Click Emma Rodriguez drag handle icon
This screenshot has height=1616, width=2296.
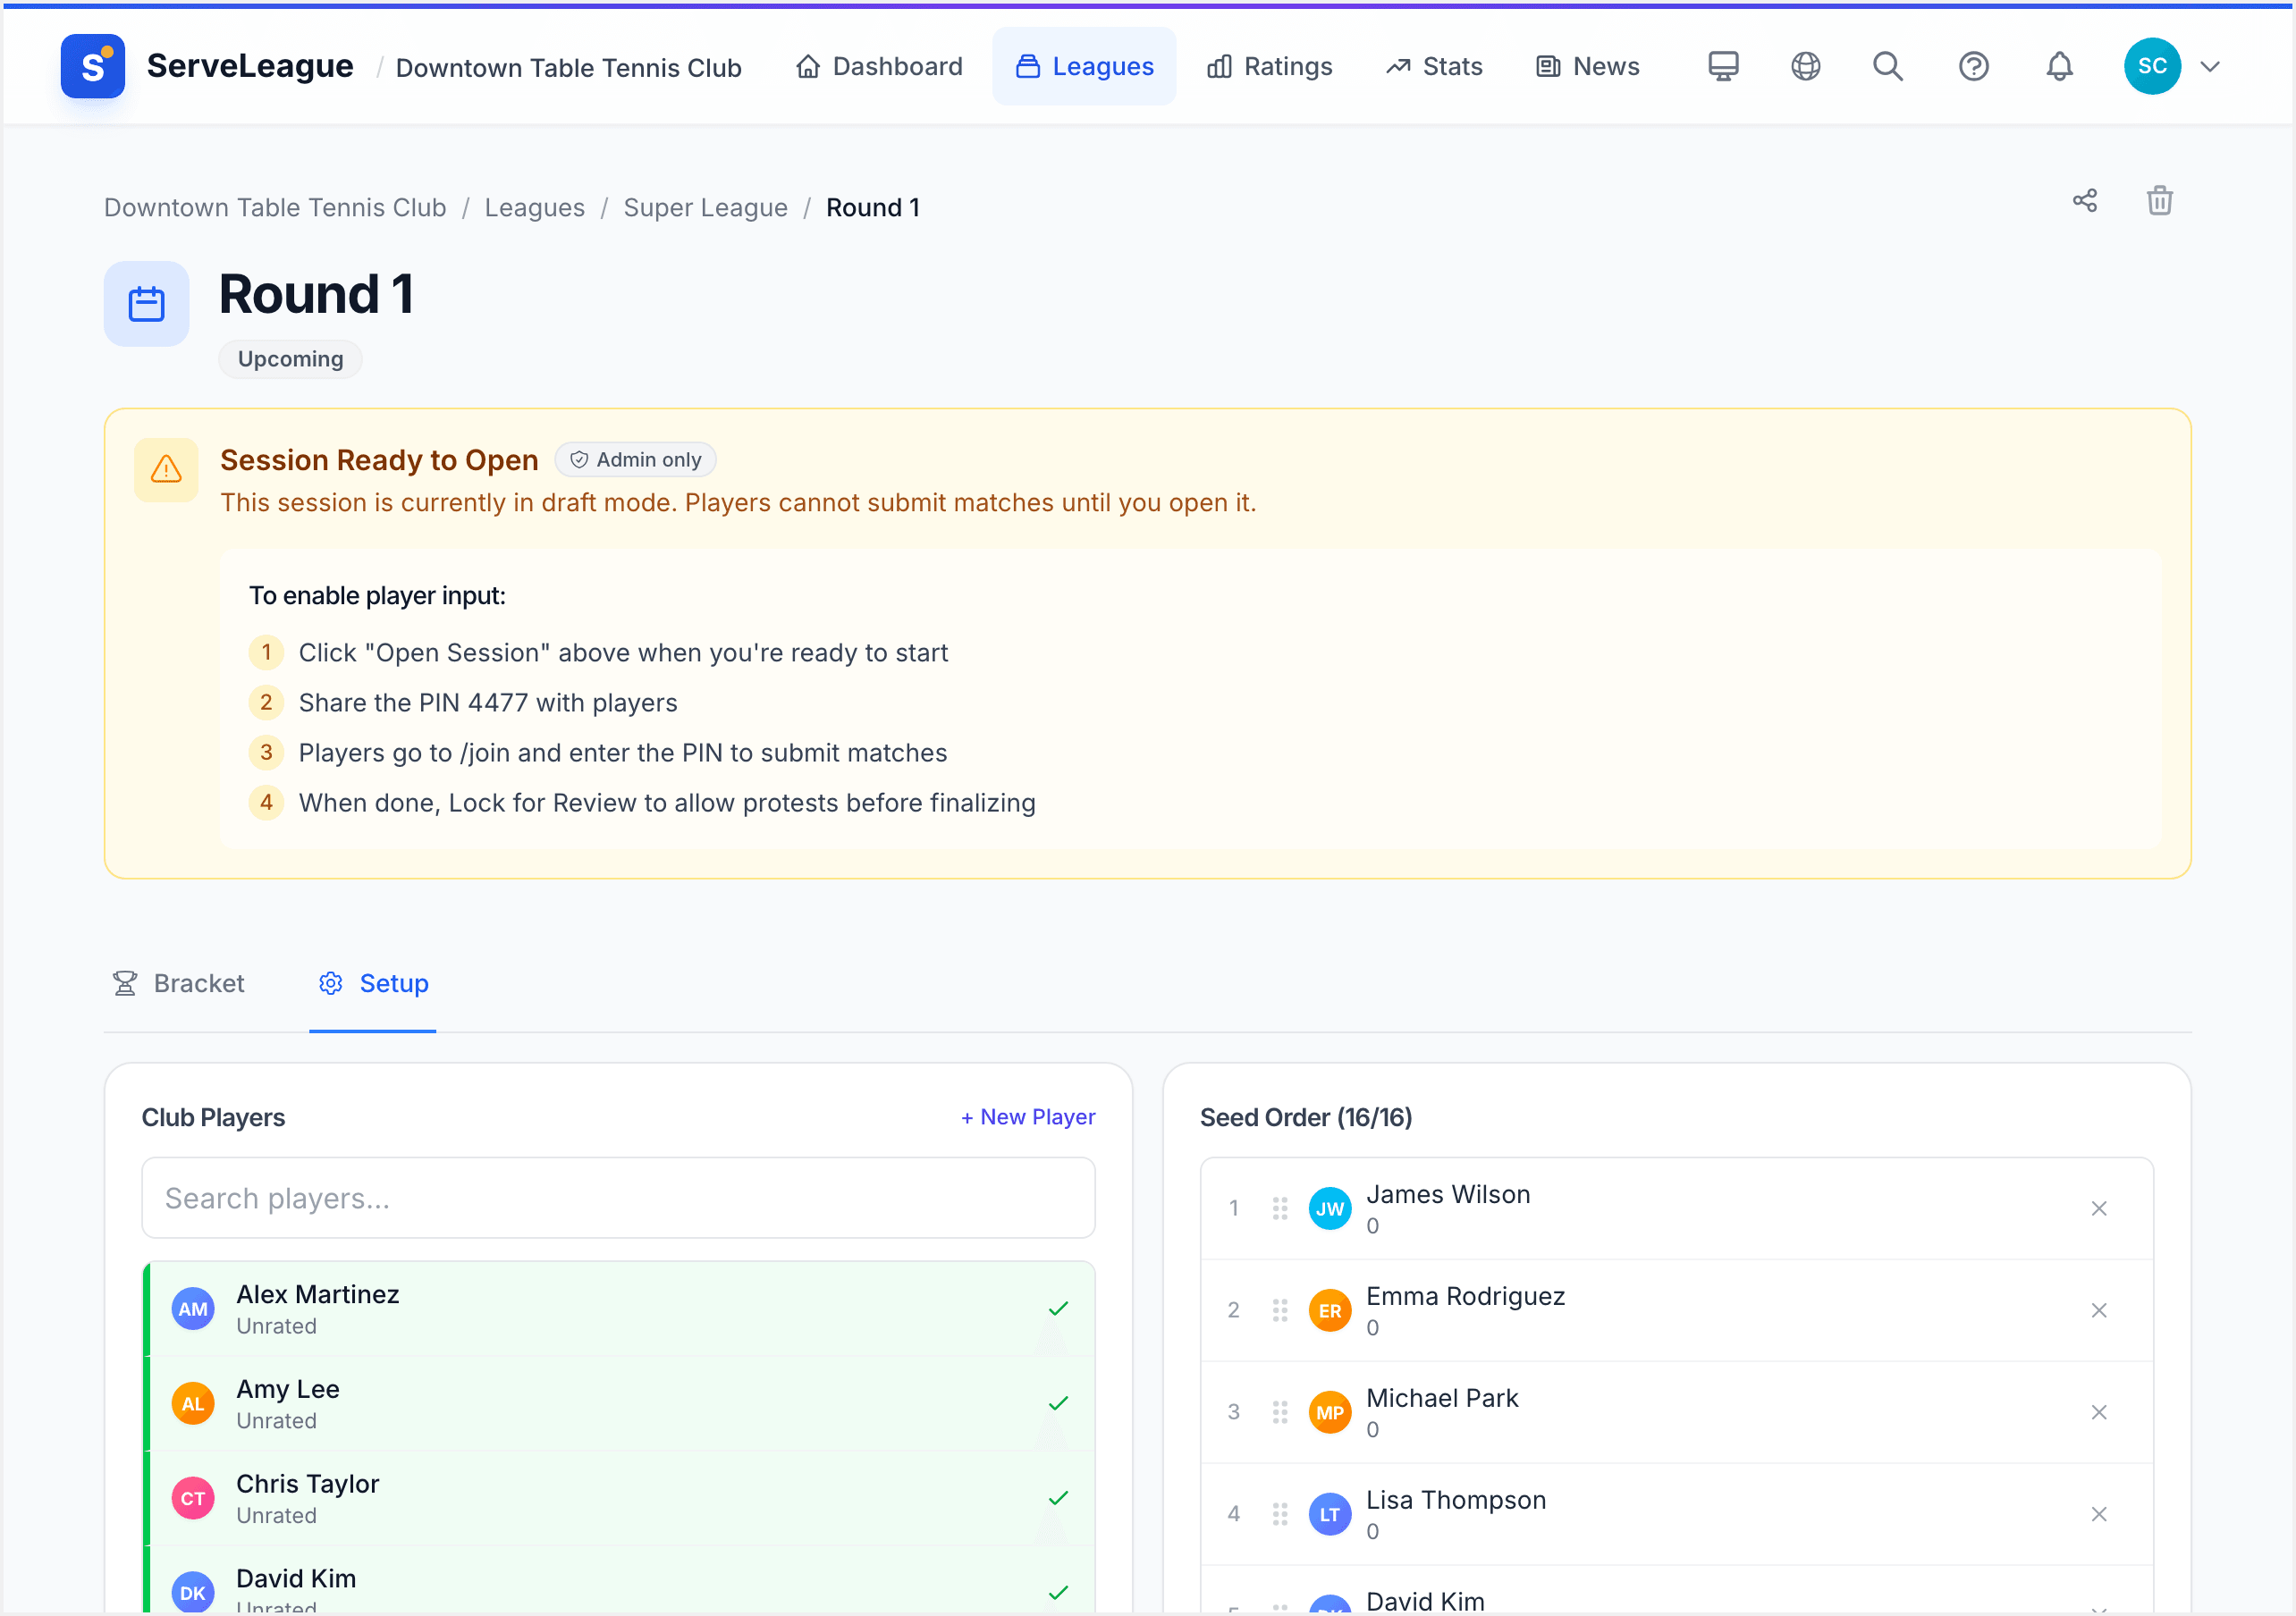coord(1279,1311)
